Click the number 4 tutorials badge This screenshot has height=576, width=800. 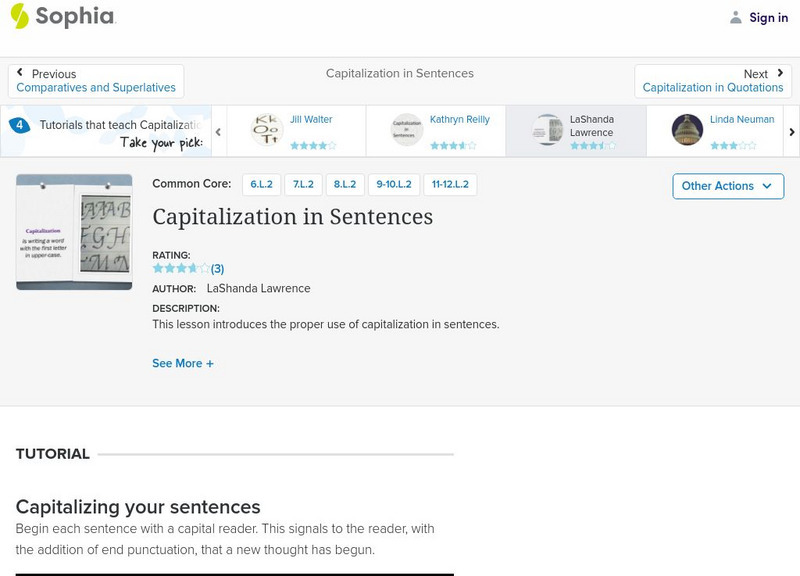pyautogui.click(x=19, y=126)
